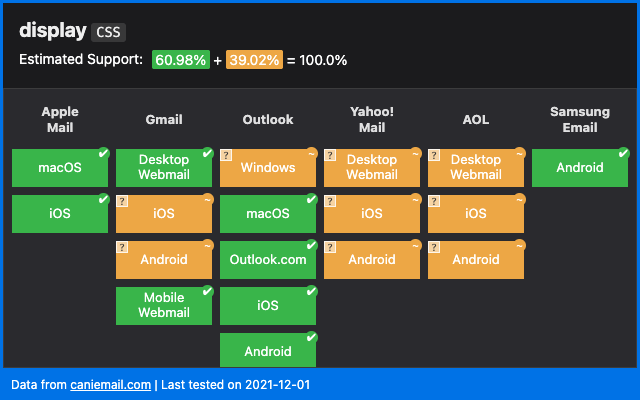Click the orange 39.02% partial support badge
The width and height of the screenshot is (640, 400).
click(x=254, y=60)
